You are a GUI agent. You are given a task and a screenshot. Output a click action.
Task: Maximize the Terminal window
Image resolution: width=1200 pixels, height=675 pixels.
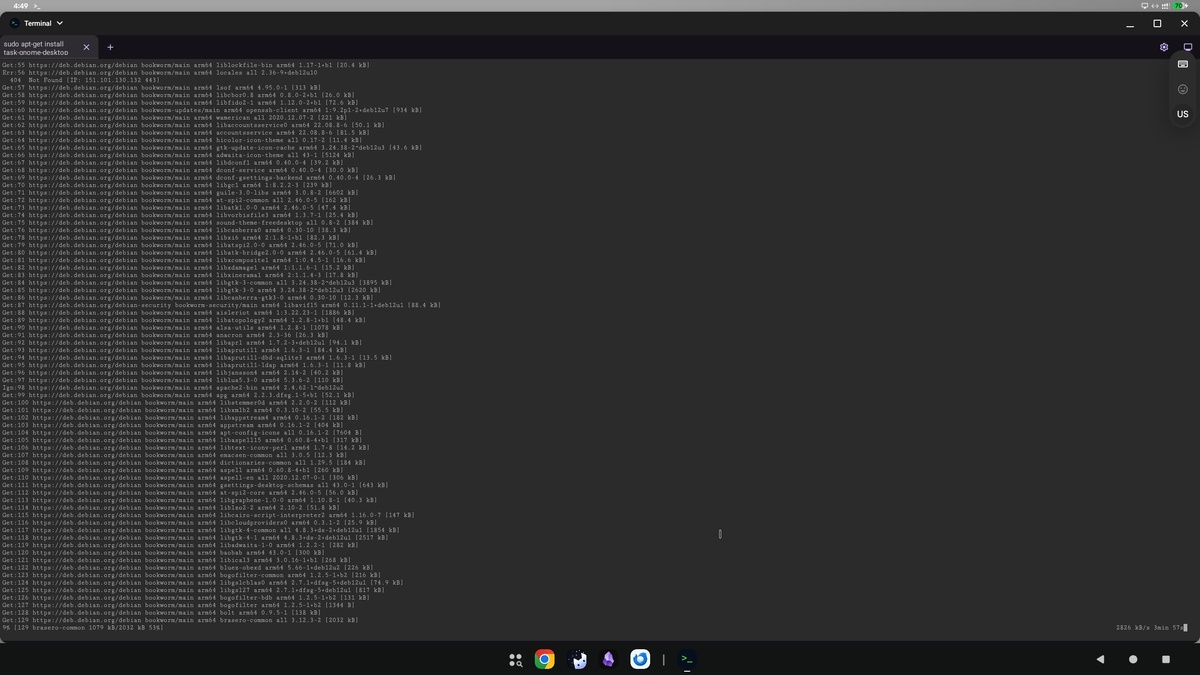pos(1157,23)
